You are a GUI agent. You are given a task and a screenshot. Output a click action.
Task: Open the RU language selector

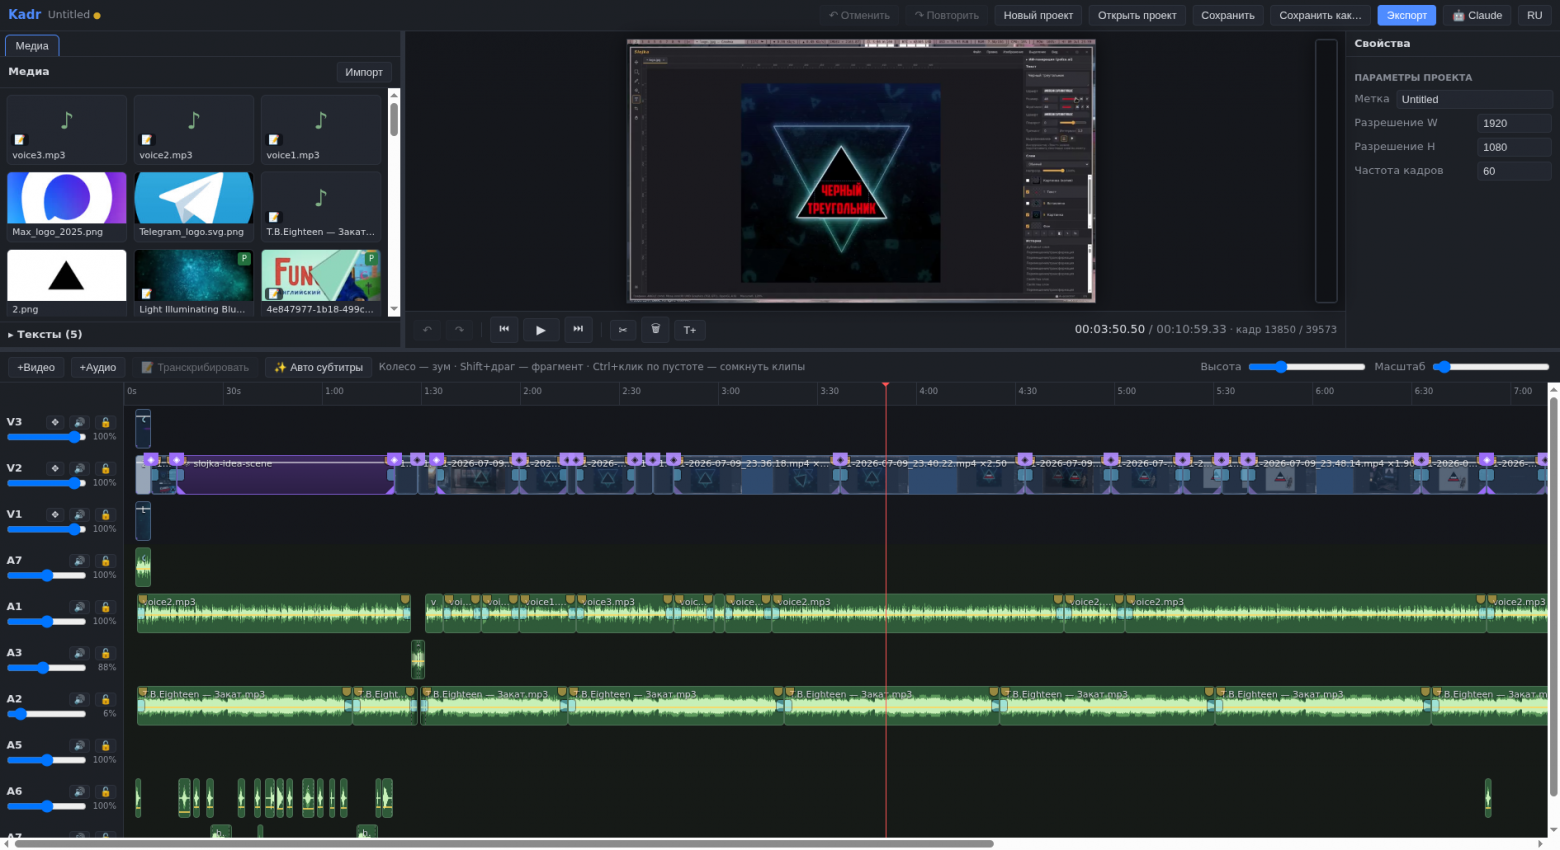click(1534, 15)
